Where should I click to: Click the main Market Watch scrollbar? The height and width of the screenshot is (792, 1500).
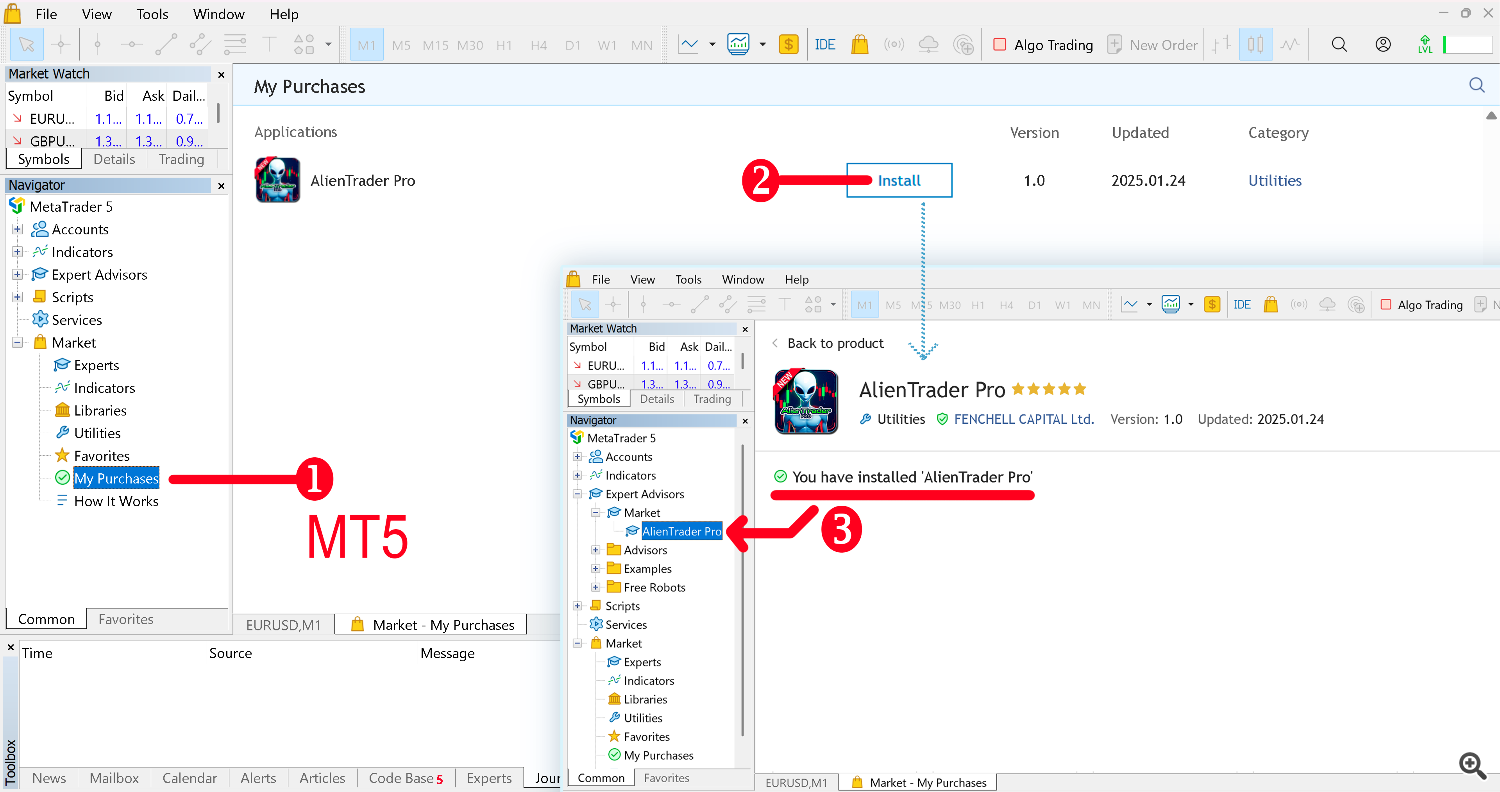tap(218, 112)
